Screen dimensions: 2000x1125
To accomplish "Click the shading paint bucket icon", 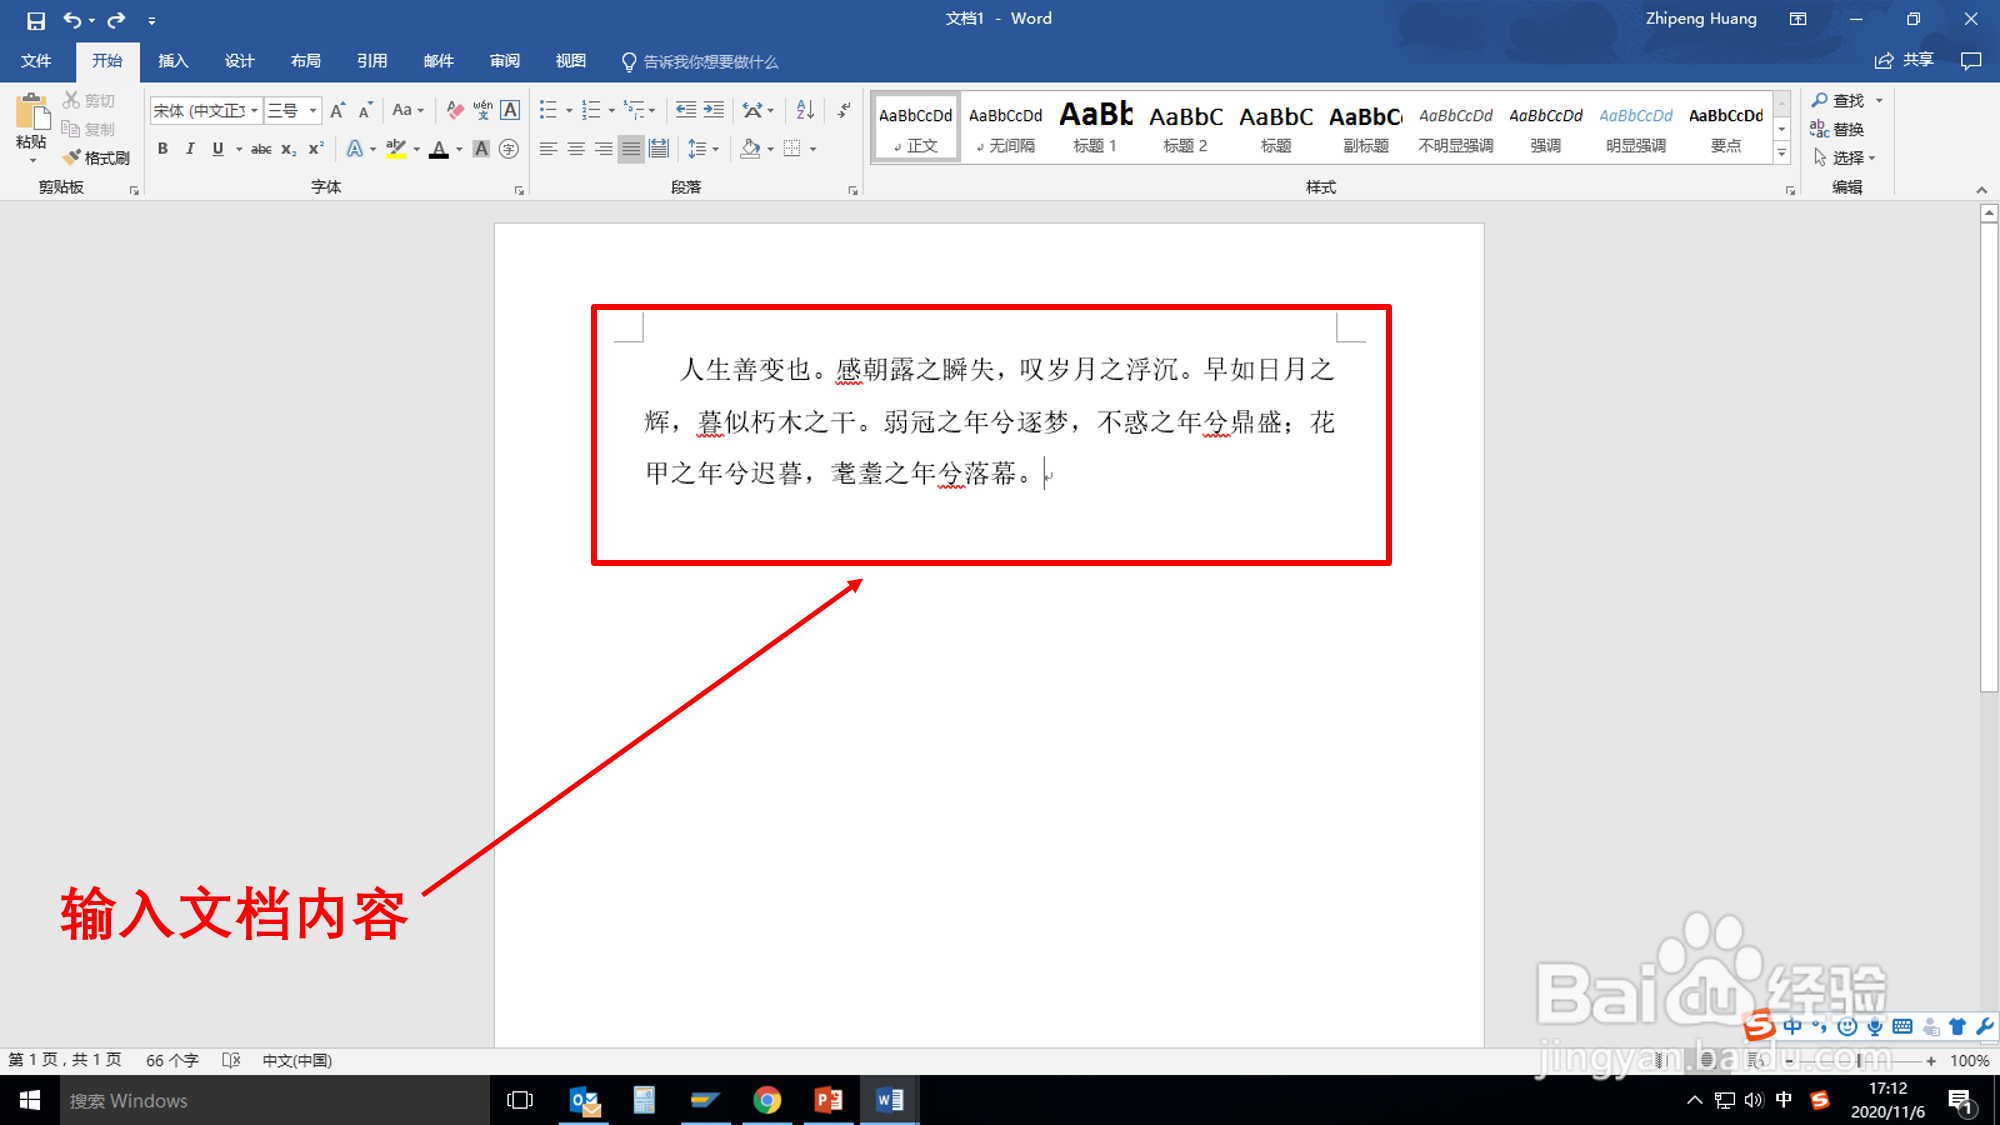I will point(750,149).
